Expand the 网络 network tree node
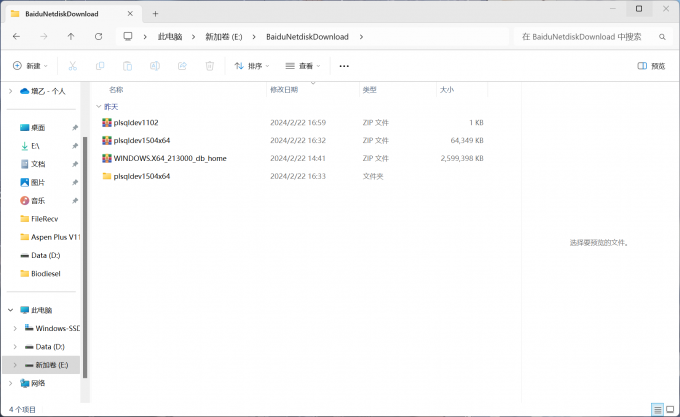 [x=10, y=382]
